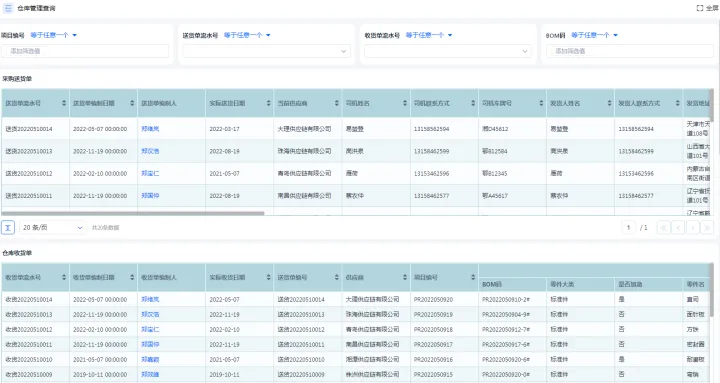Expand the 收货单流水号 value select box
The width and height of the screenshot is (720, 383).
point(449,51)
